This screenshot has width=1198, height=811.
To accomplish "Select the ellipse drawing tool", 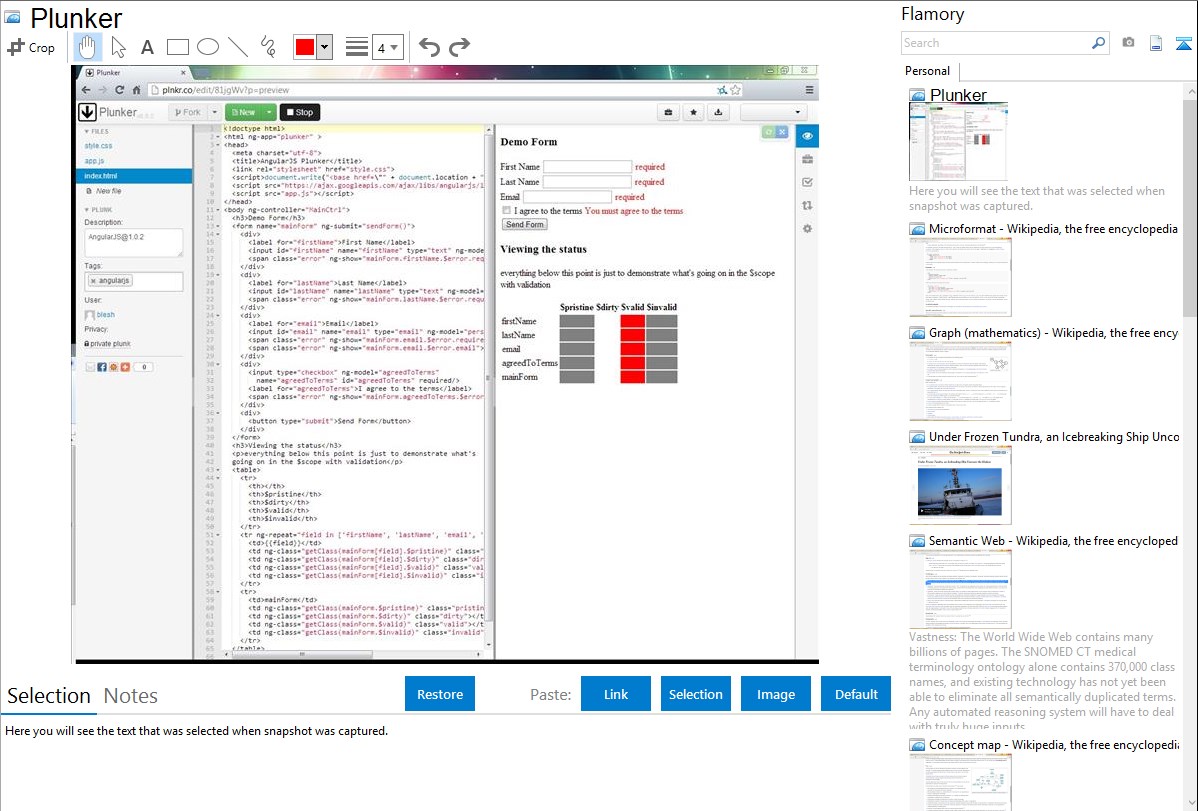I will coord(208,47).
